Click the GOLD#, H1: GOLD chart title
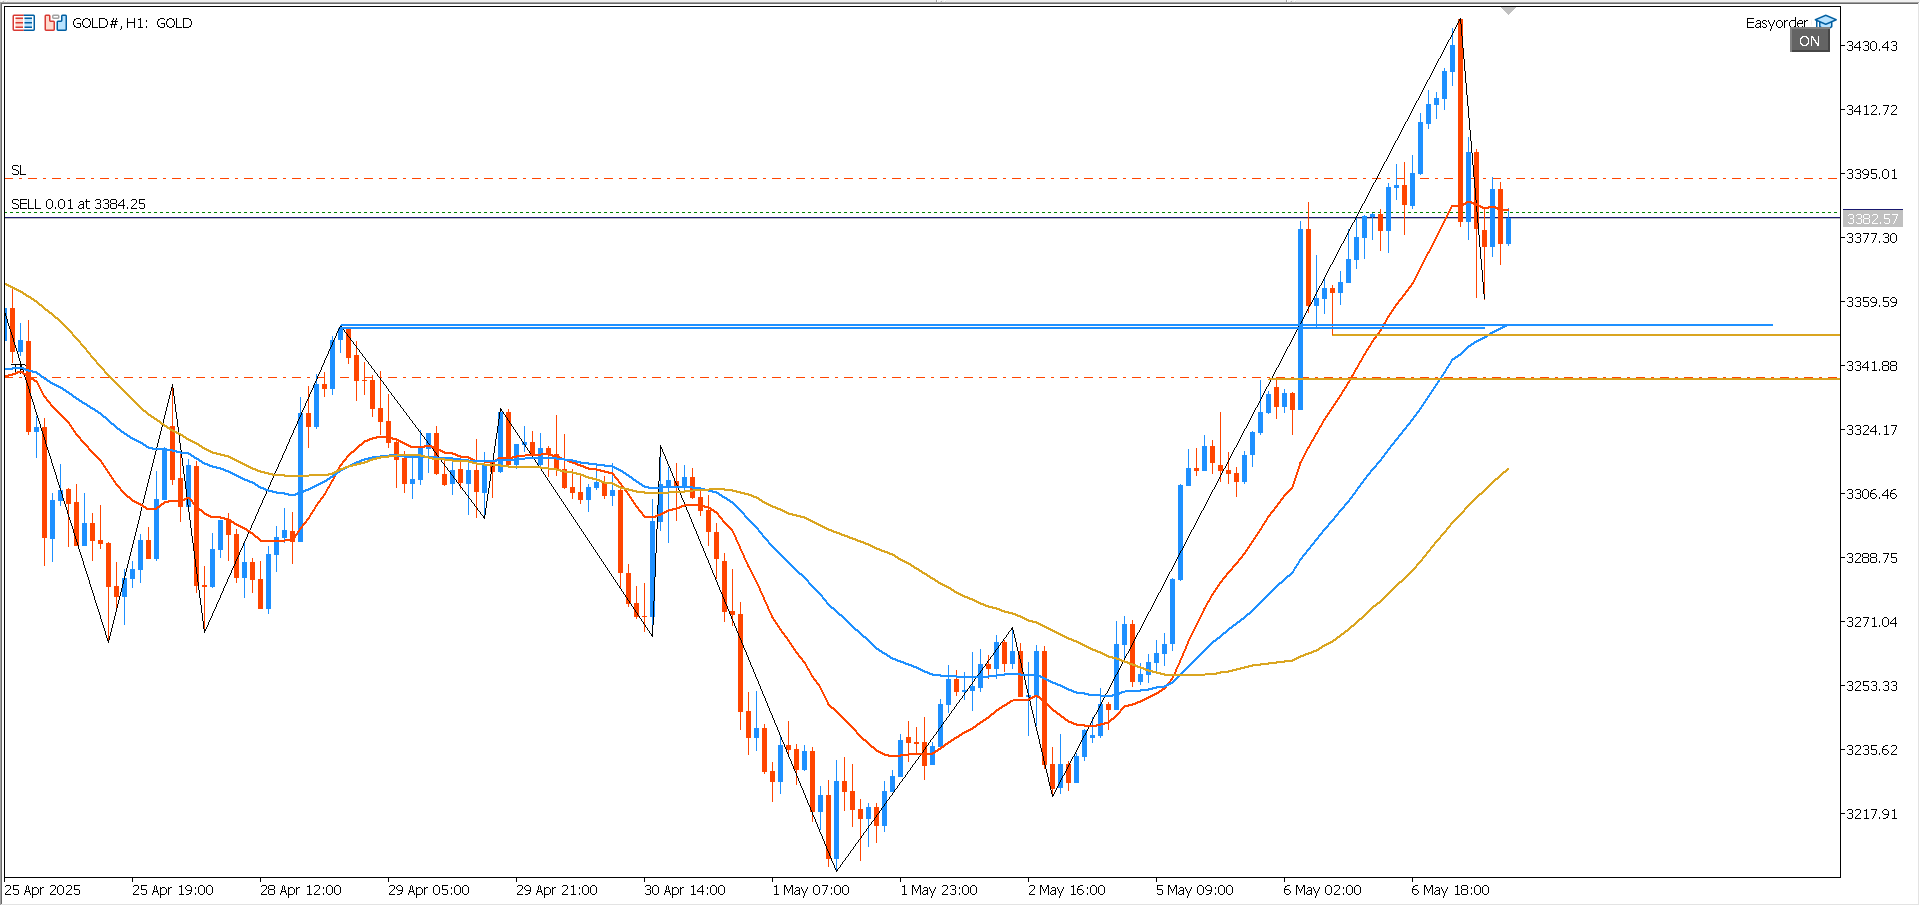The height and width of the screenshot is (906, 1920). click(132, 23)
